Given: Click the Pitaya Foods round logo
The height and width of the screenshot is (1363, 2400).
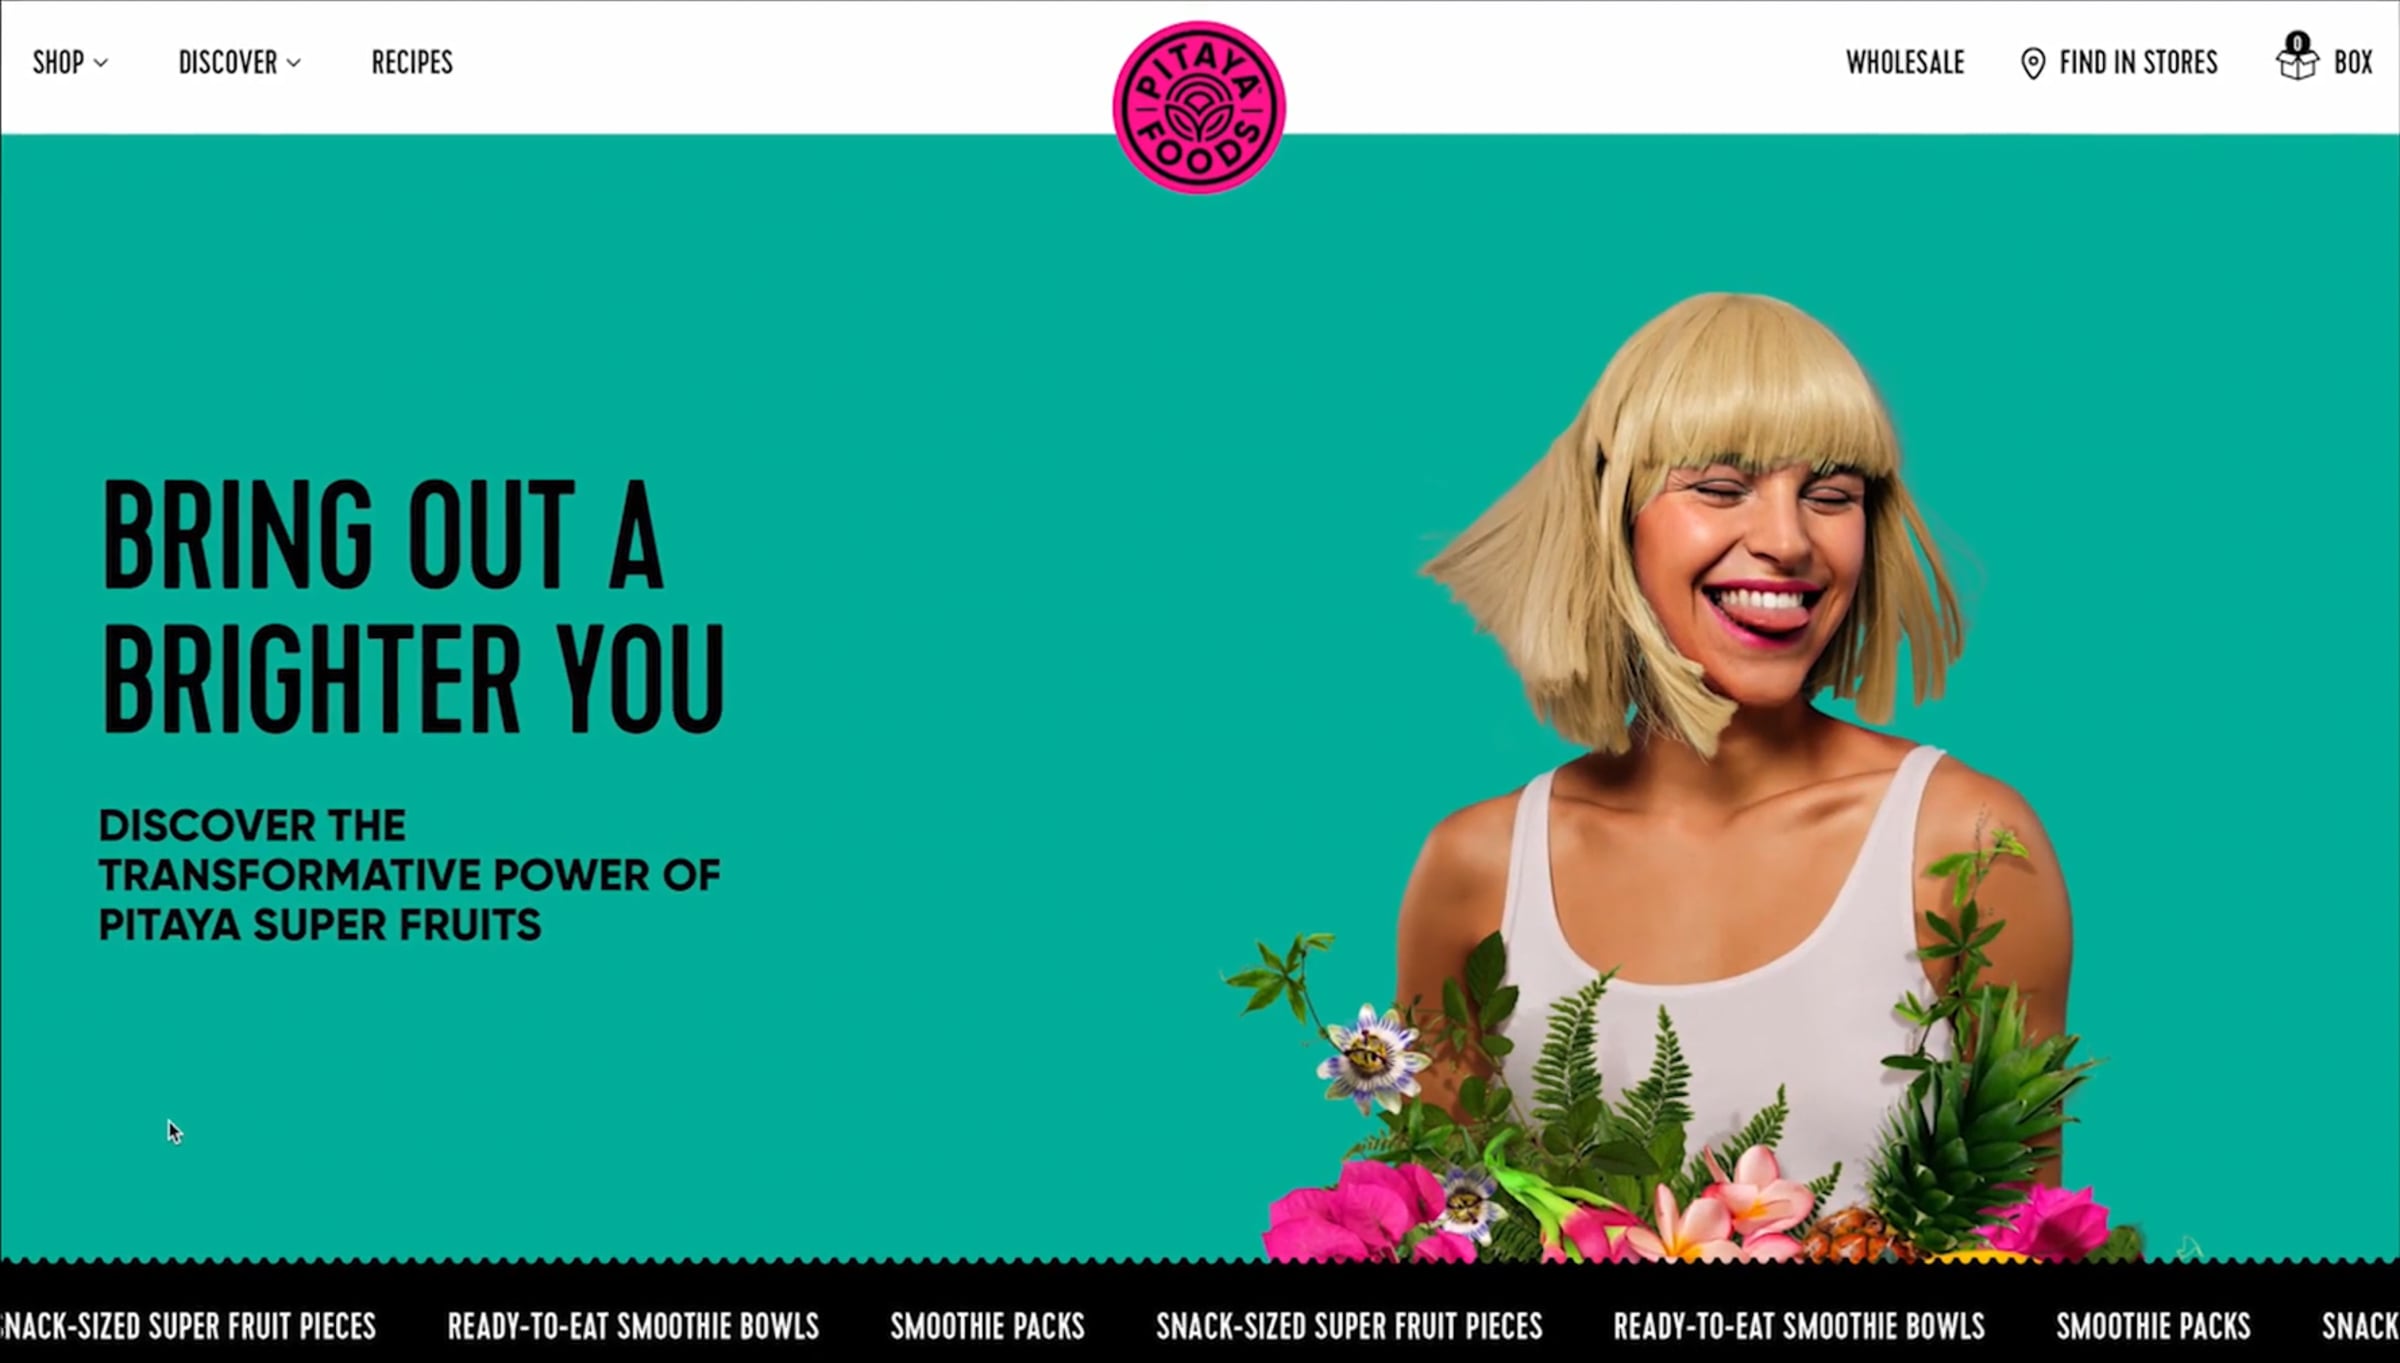Looking at the screenshot, I should click(x=1199, y=107).
